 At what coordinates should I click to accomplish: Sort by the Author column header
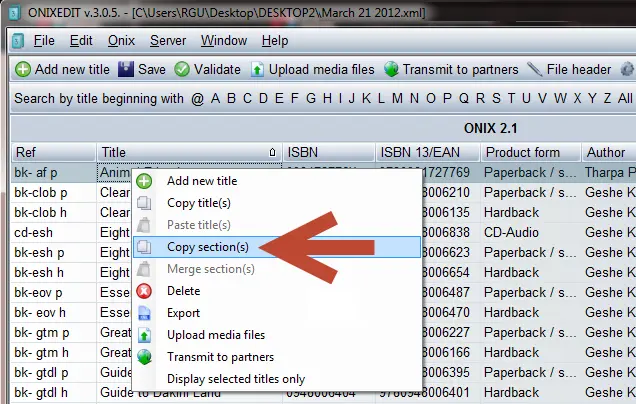click(609, 153)
